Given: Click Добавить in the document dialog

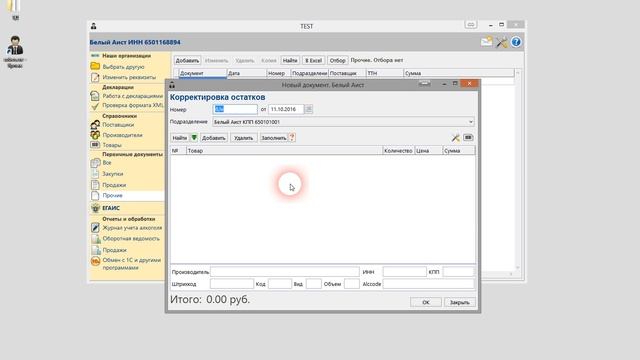Looking at the screenshot, I should point(214,138).
